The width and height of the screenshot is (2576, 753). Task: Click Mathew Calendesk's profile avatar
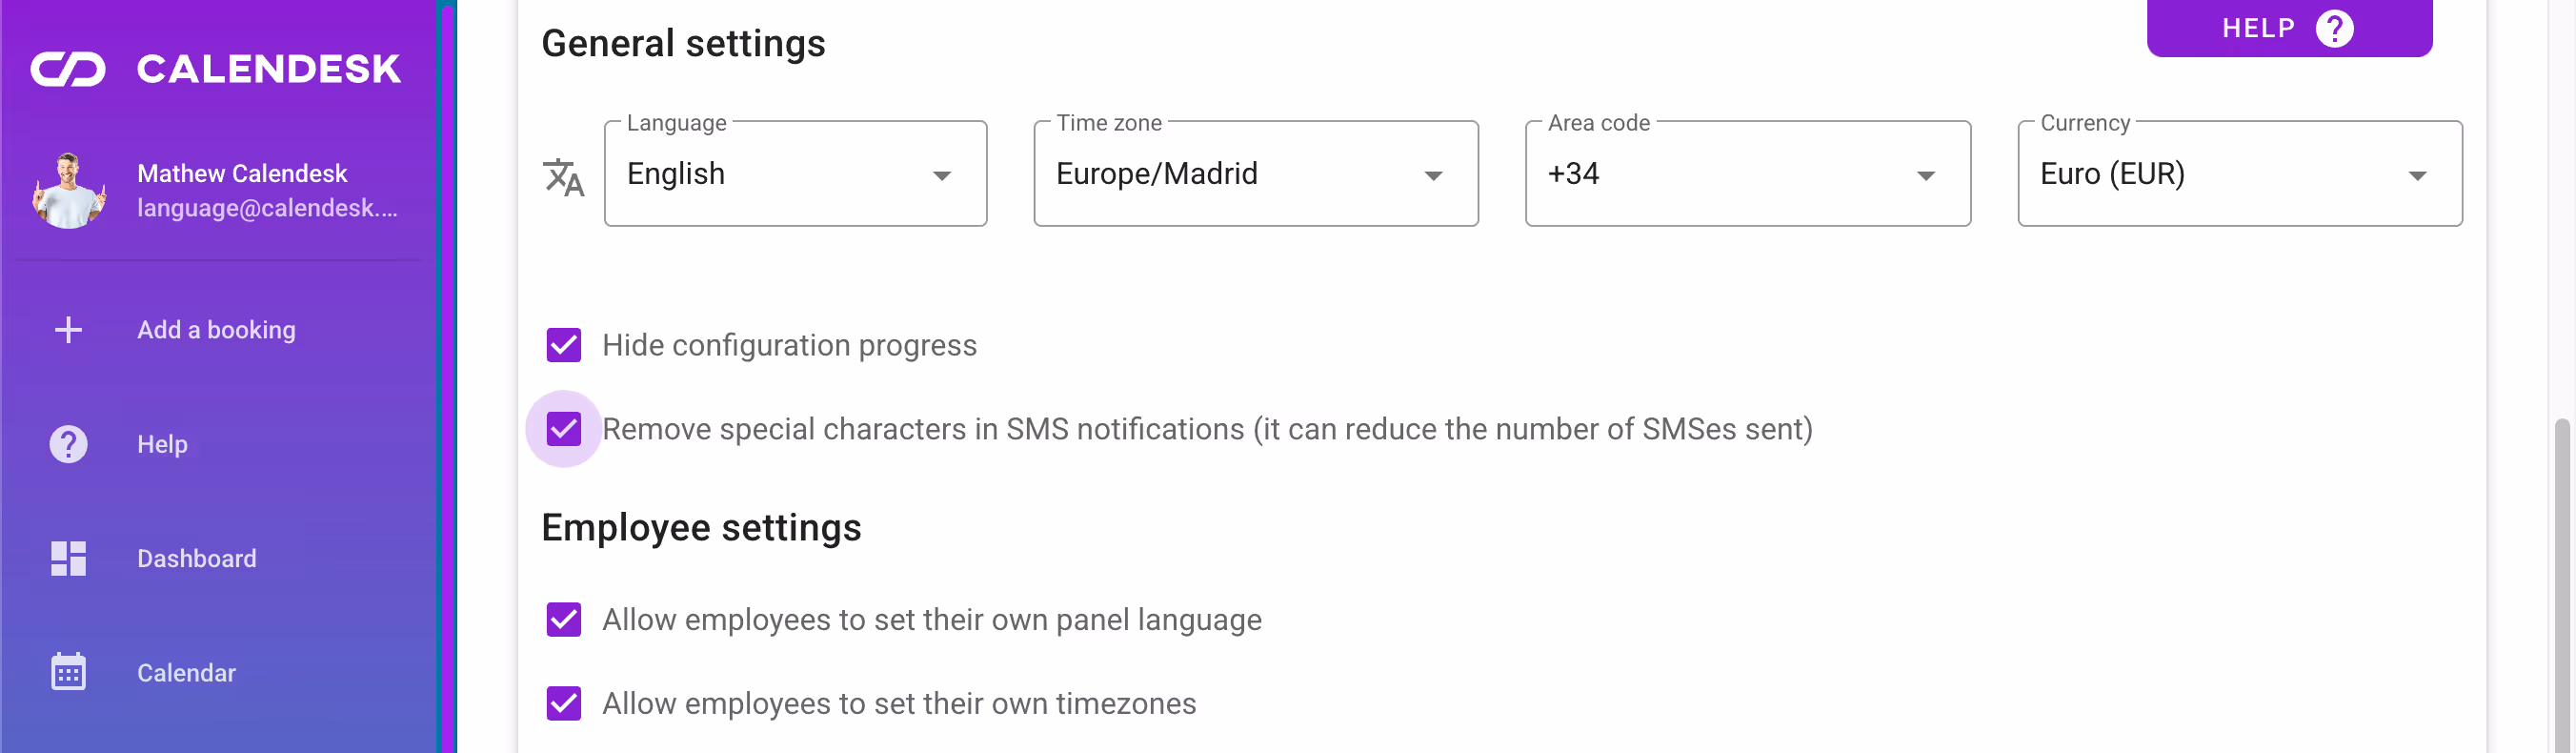click(69, 189)
